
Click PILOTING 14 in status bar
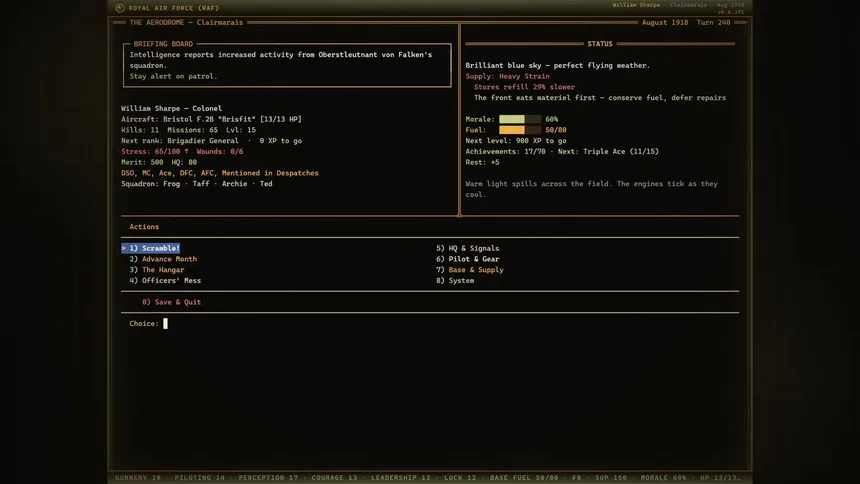(200, 477)
